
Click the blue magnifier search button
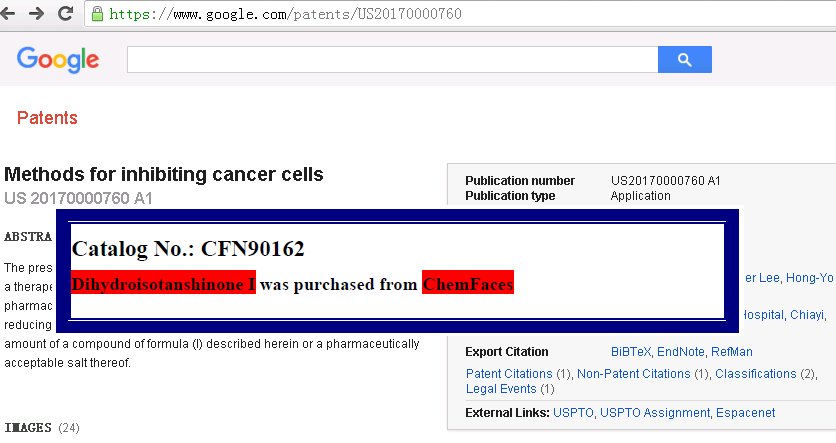click(x=685, y=59)
